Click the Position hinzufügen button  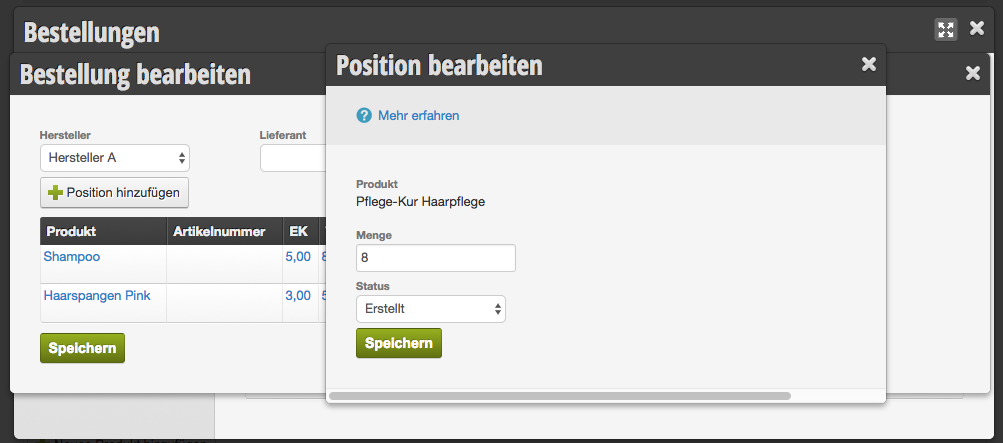tap(115, 192)
